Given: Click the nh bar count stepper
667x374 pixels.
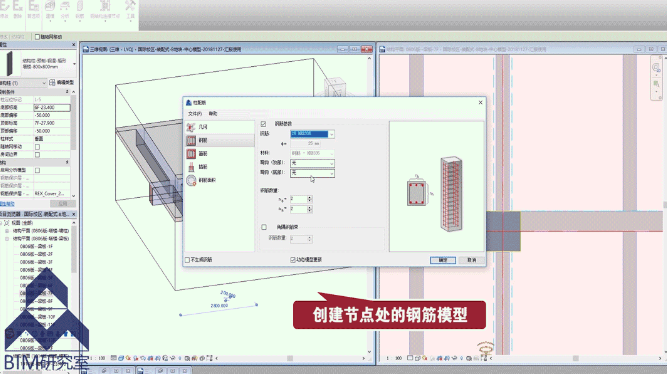Looking at the screenshot, I should 310,209.
